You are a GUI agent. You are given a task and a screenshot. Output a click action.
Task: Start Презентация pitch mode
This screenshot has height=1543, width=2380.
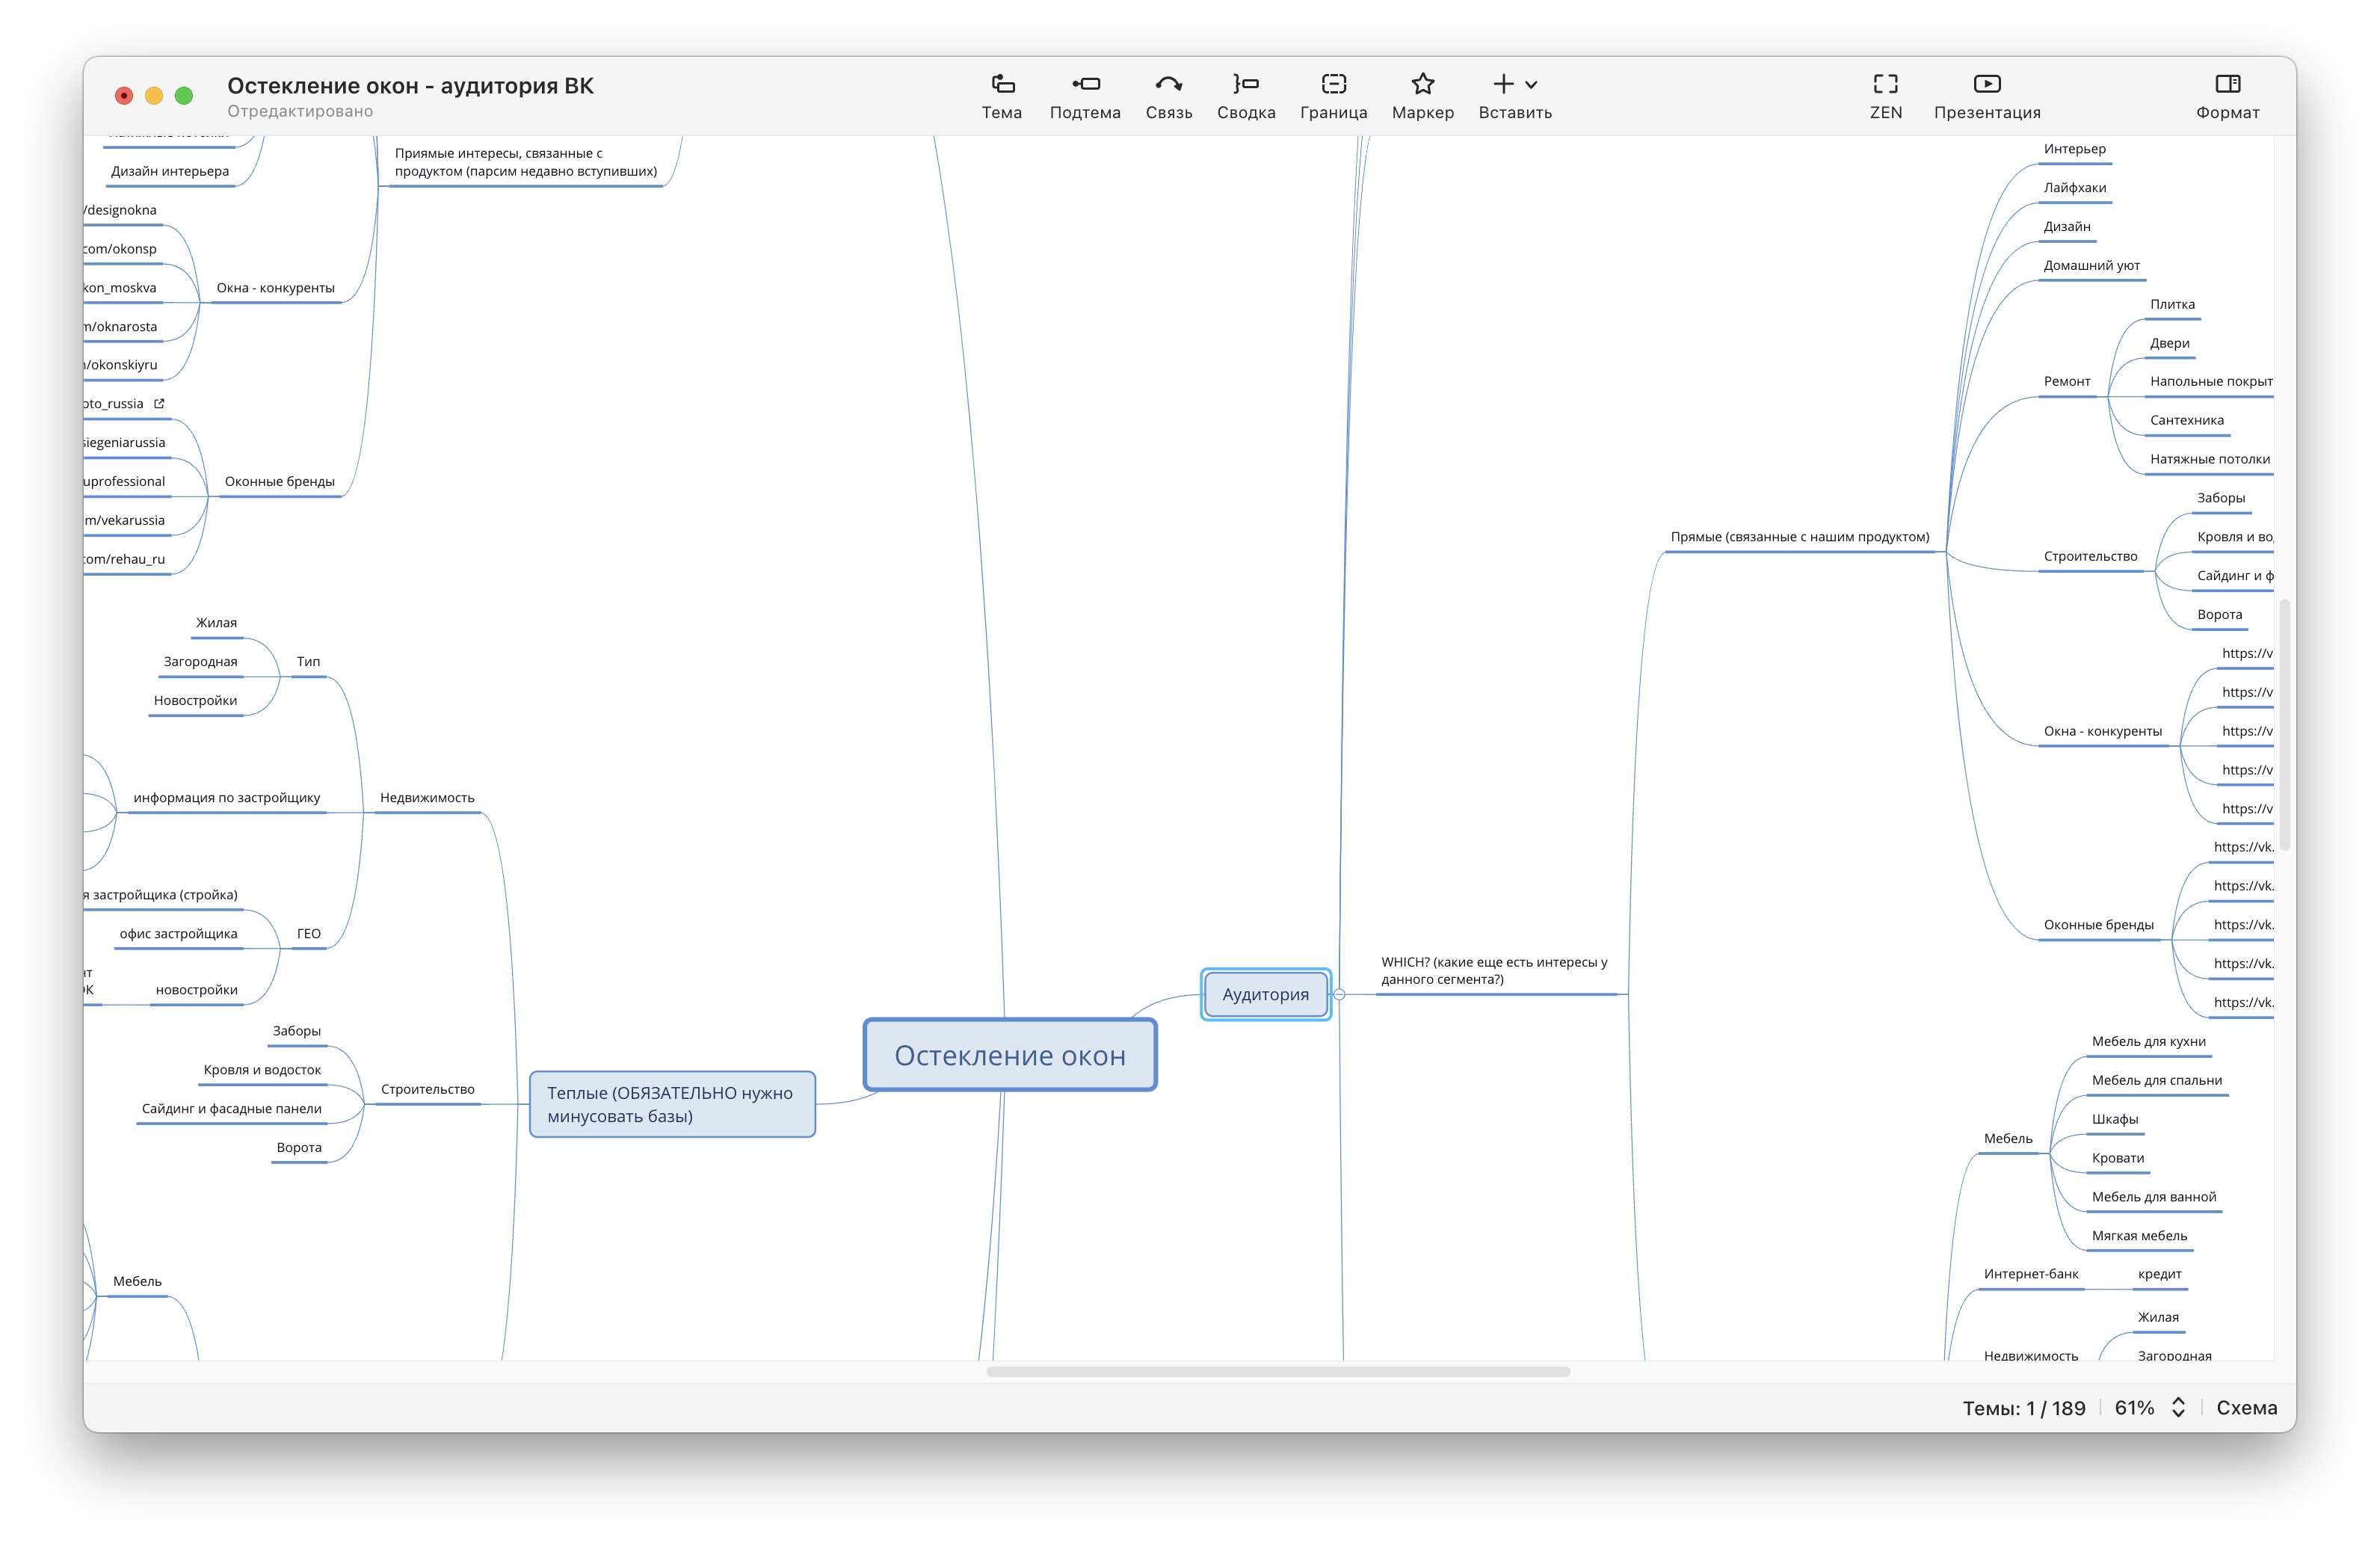click(x=1986, y=85)
